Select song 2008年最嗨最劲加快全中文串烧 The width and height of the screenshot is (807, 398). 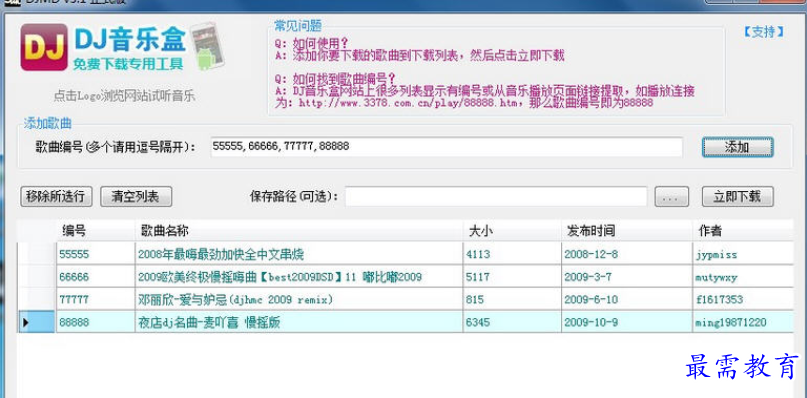[299, 254]
